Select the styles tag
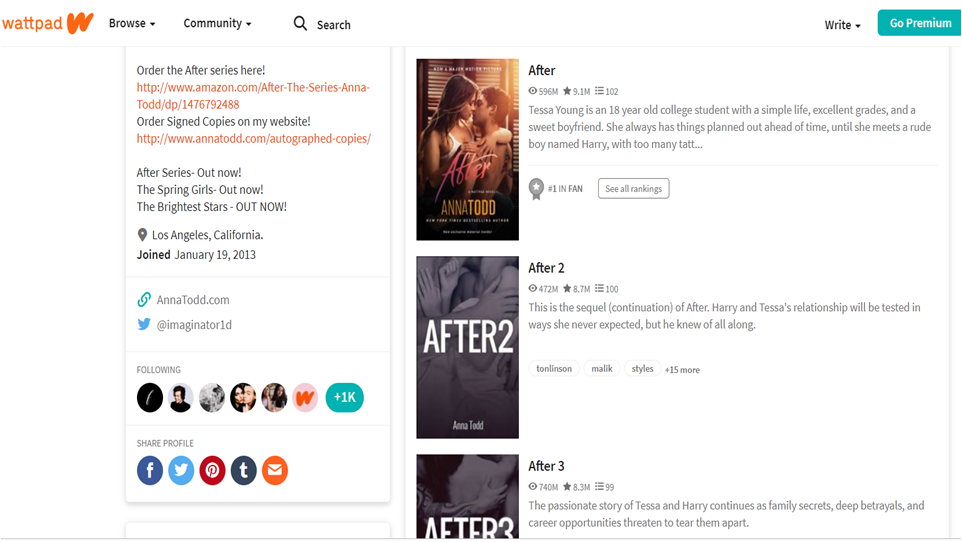Viewport: 962px width, 542px height. pos(642,369)
